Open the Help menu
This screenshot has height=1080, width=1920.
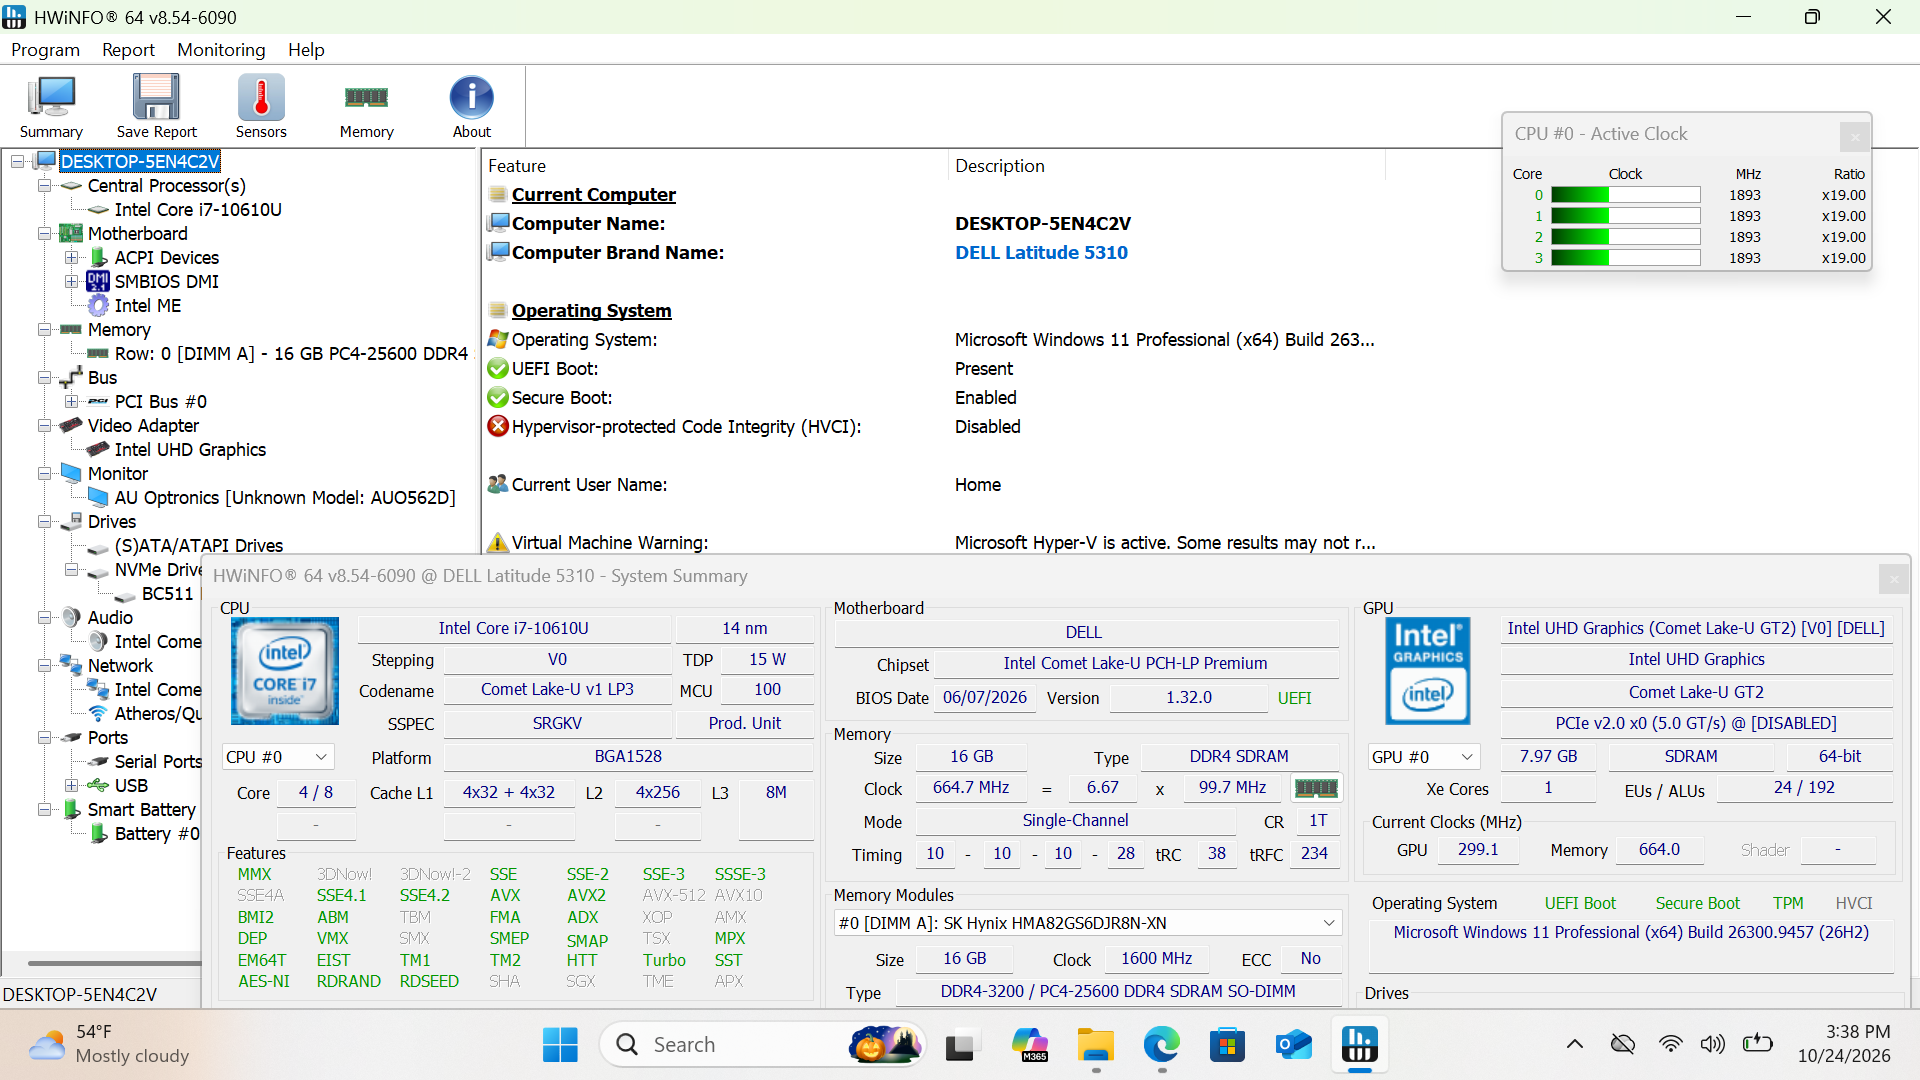[x=306, y=50]
